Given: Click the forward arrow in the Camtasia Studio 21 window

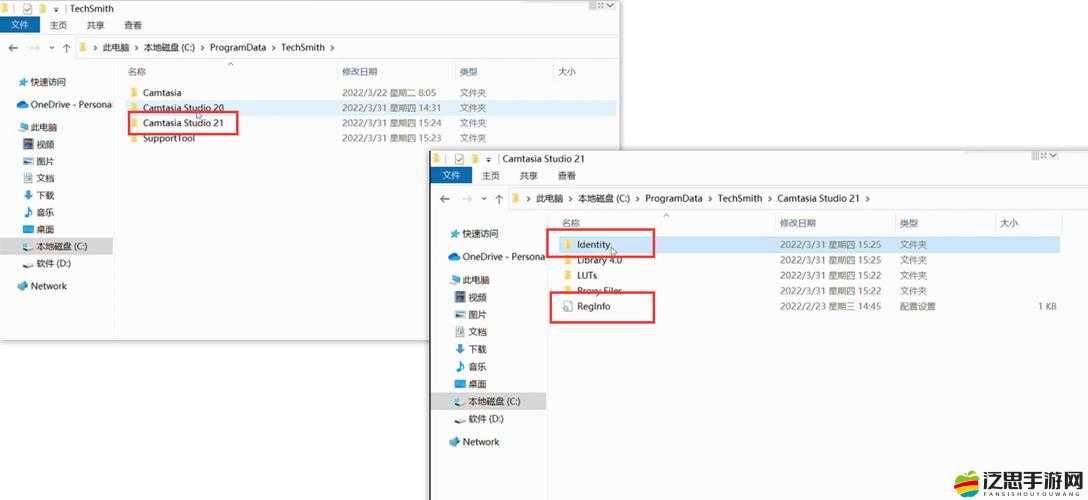Looking at the screenshot, I should point(466,198).
